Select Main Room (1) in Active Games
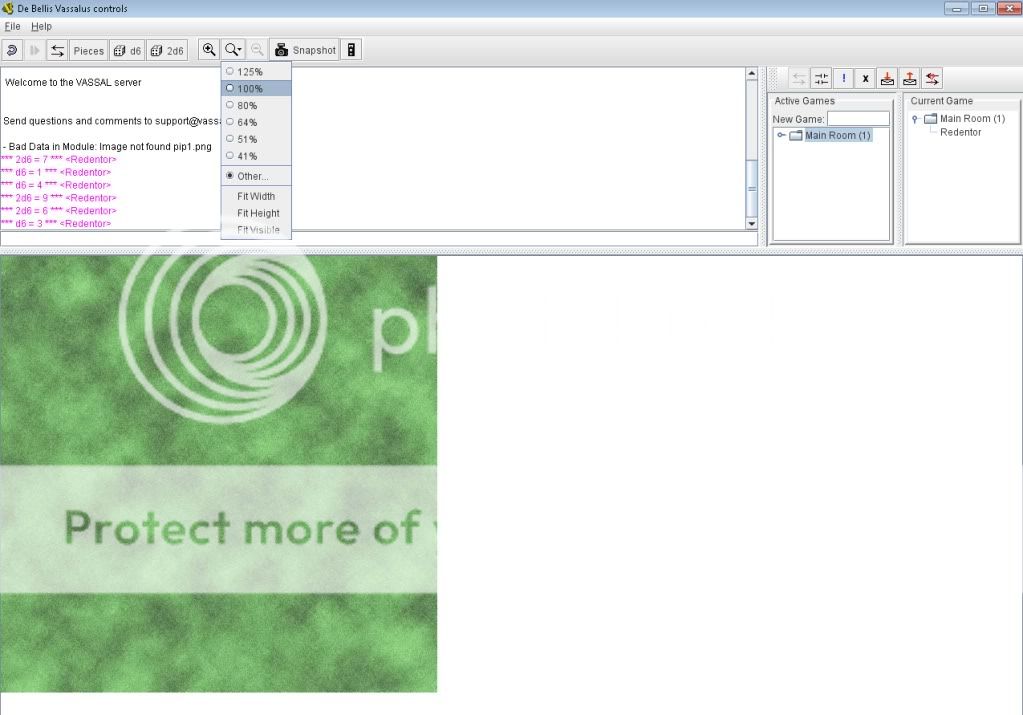1023x715 pixels. point(838,136)
